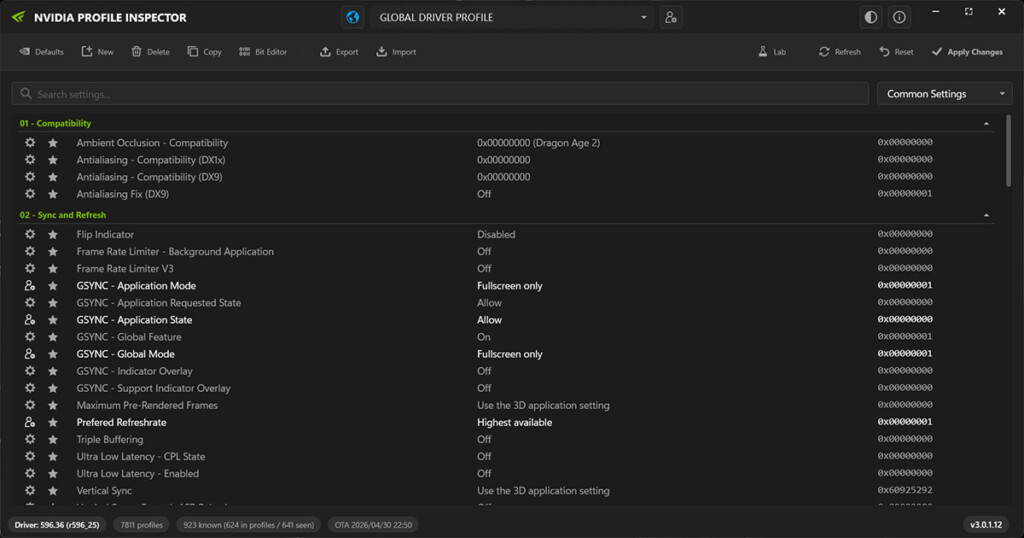Click Apply Changes
The image size is (1024, 538).
967,52
